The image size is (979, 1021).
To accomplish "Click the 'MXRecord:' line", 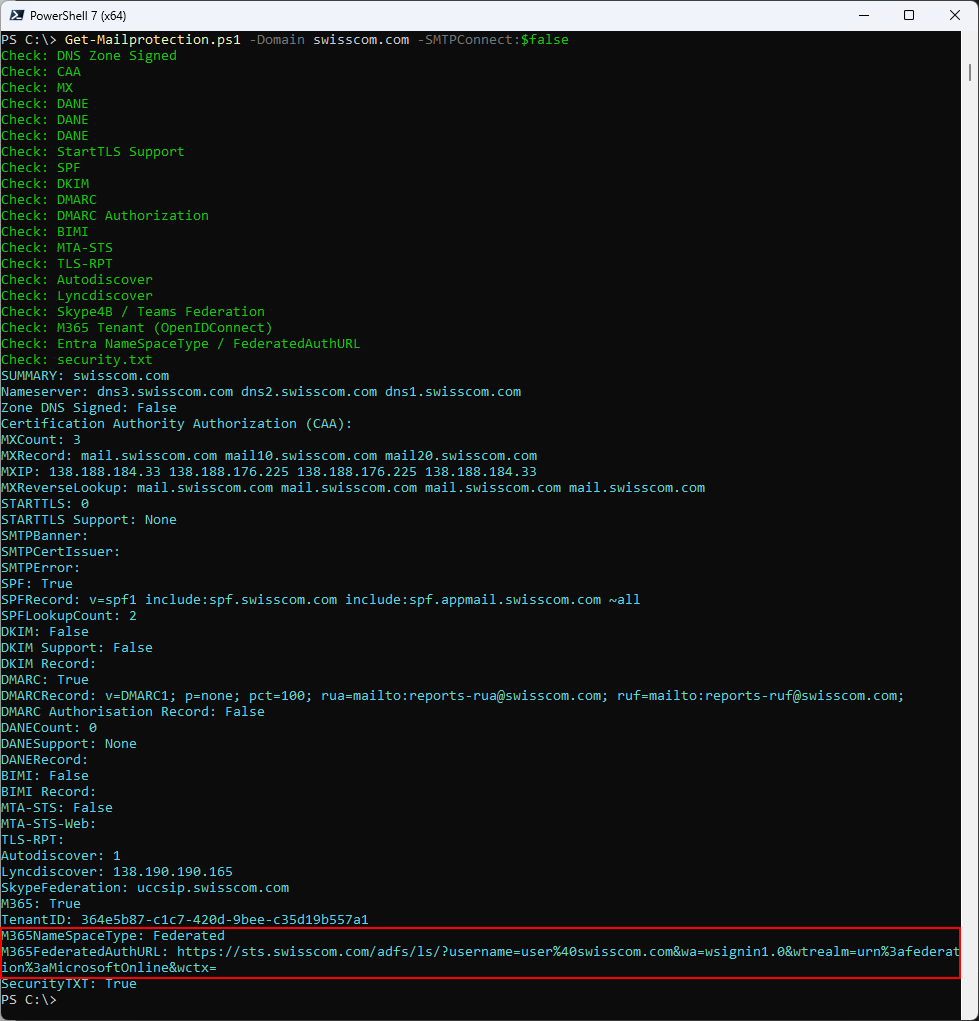I will click(x=269, y=456).
